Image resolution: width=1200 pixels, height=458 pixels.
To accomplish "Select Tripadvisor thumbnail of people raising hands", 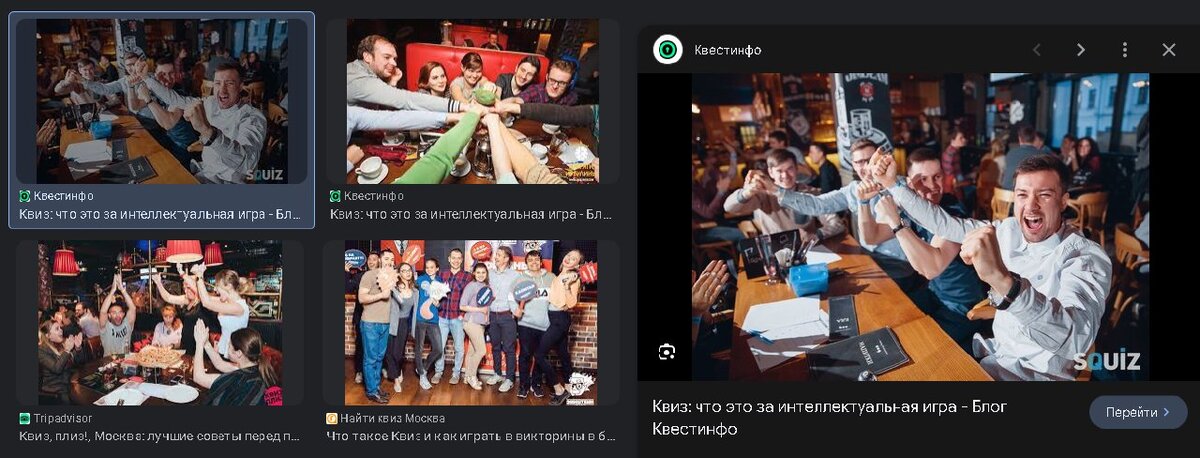I will click(x=160, y=322).
